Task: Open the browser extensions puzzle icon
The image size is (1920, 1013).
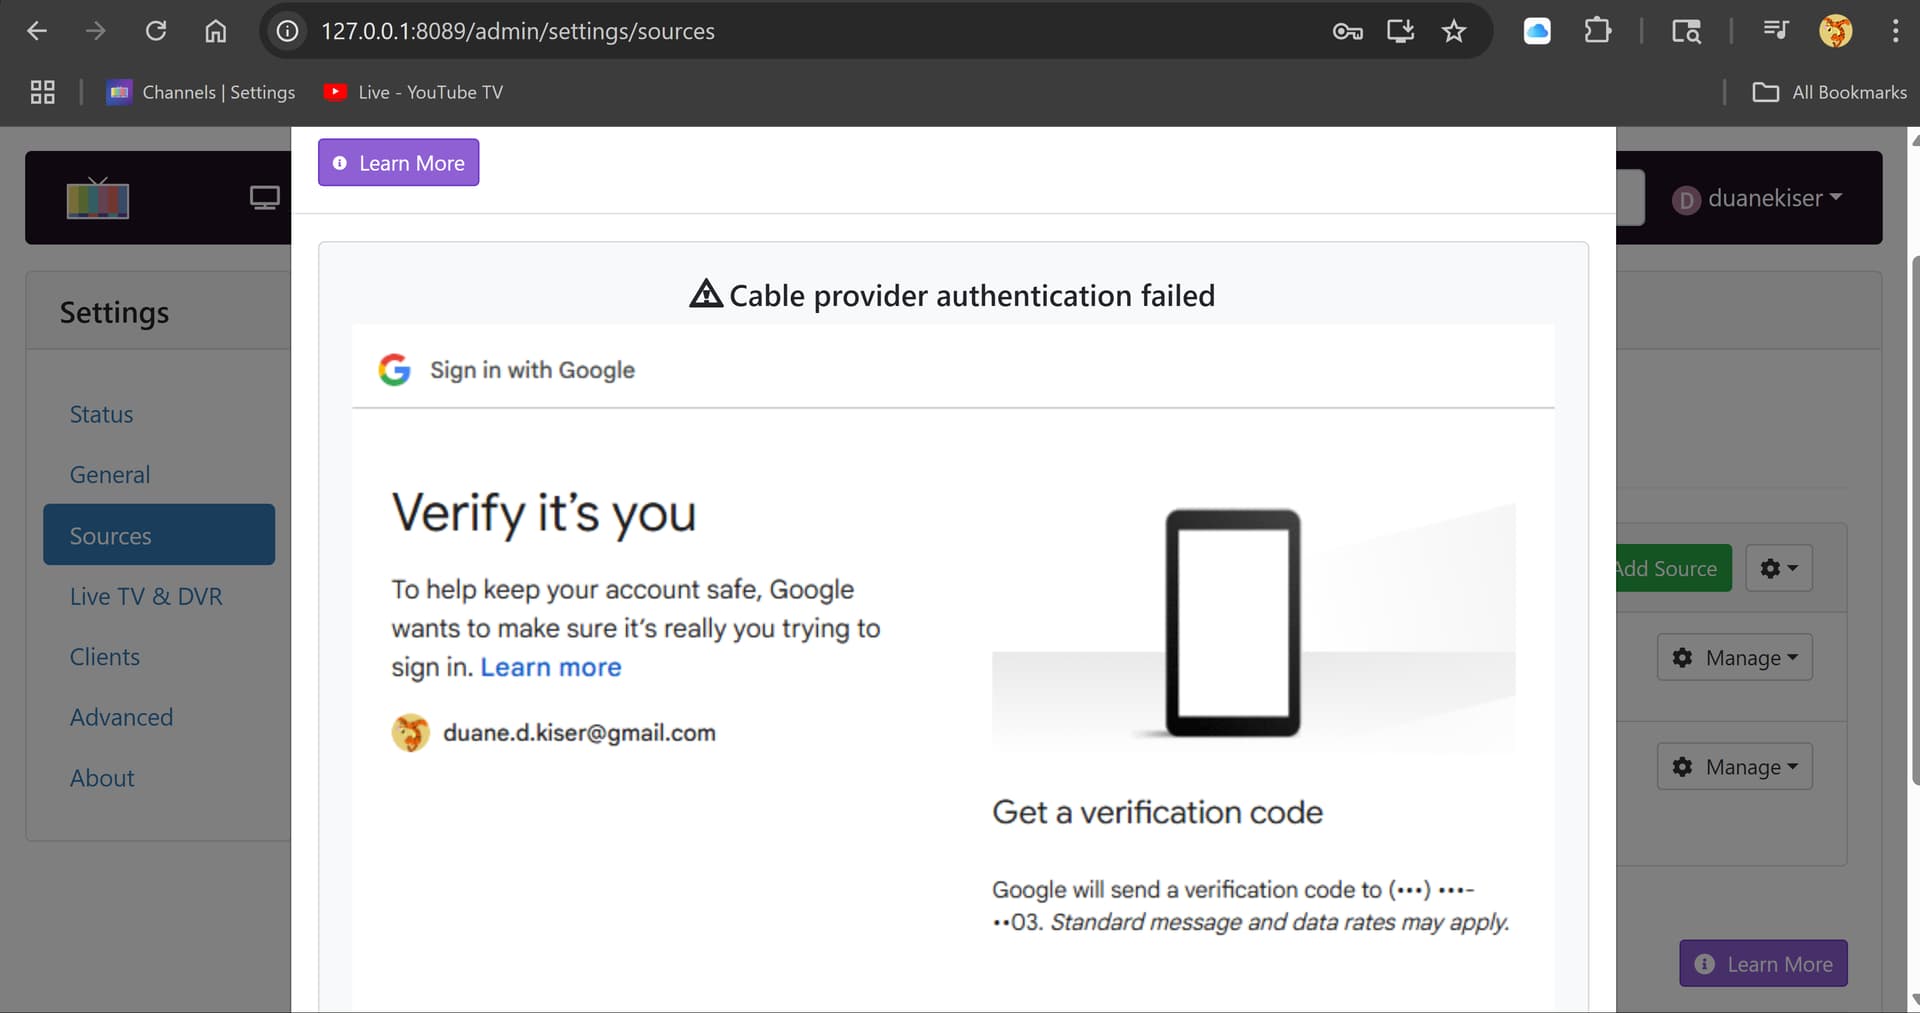Action: (x=1597, y=31)
